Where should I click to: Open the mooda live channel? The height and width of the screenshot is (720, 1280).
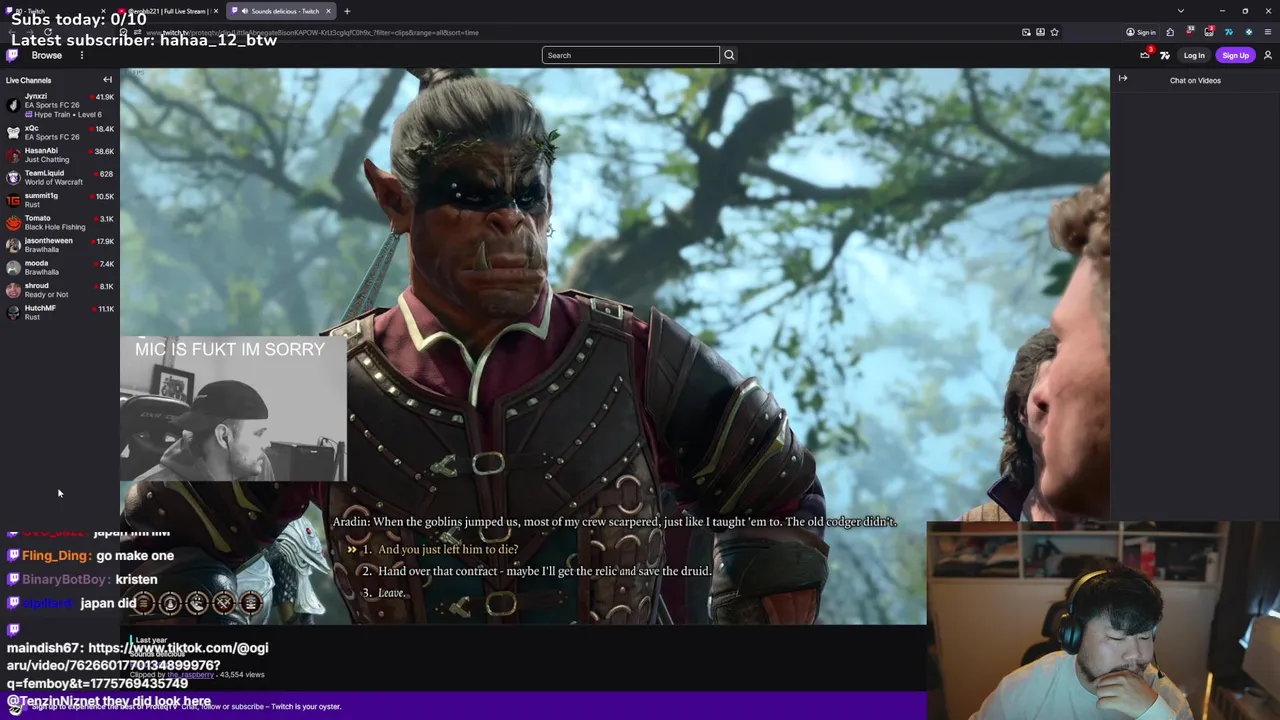point(60,267)
